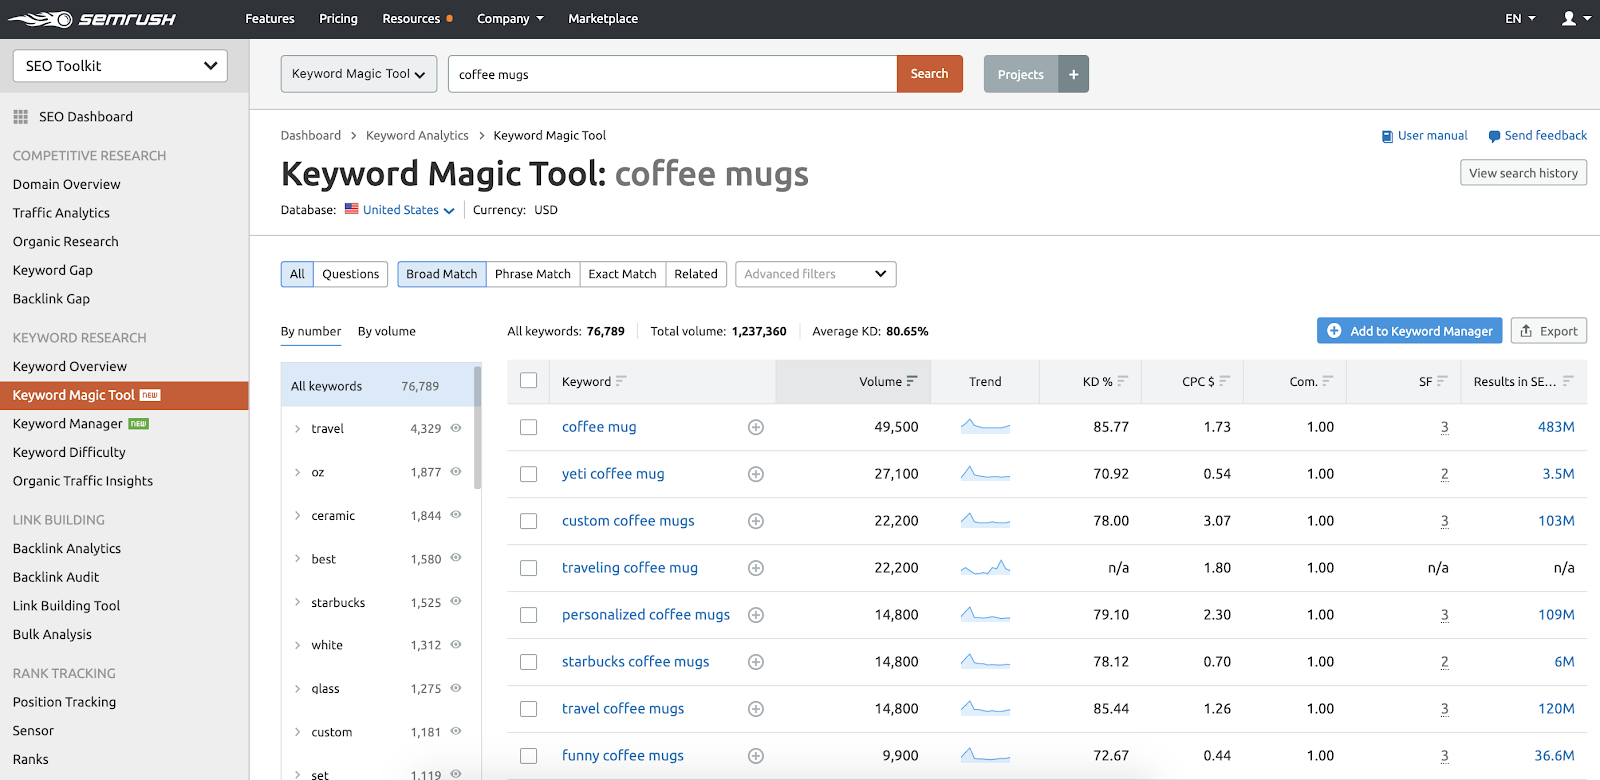Add 'coffee mug' keyword via plus icon
Screen dimensions: 1600x780
click(x=756, y=427)
